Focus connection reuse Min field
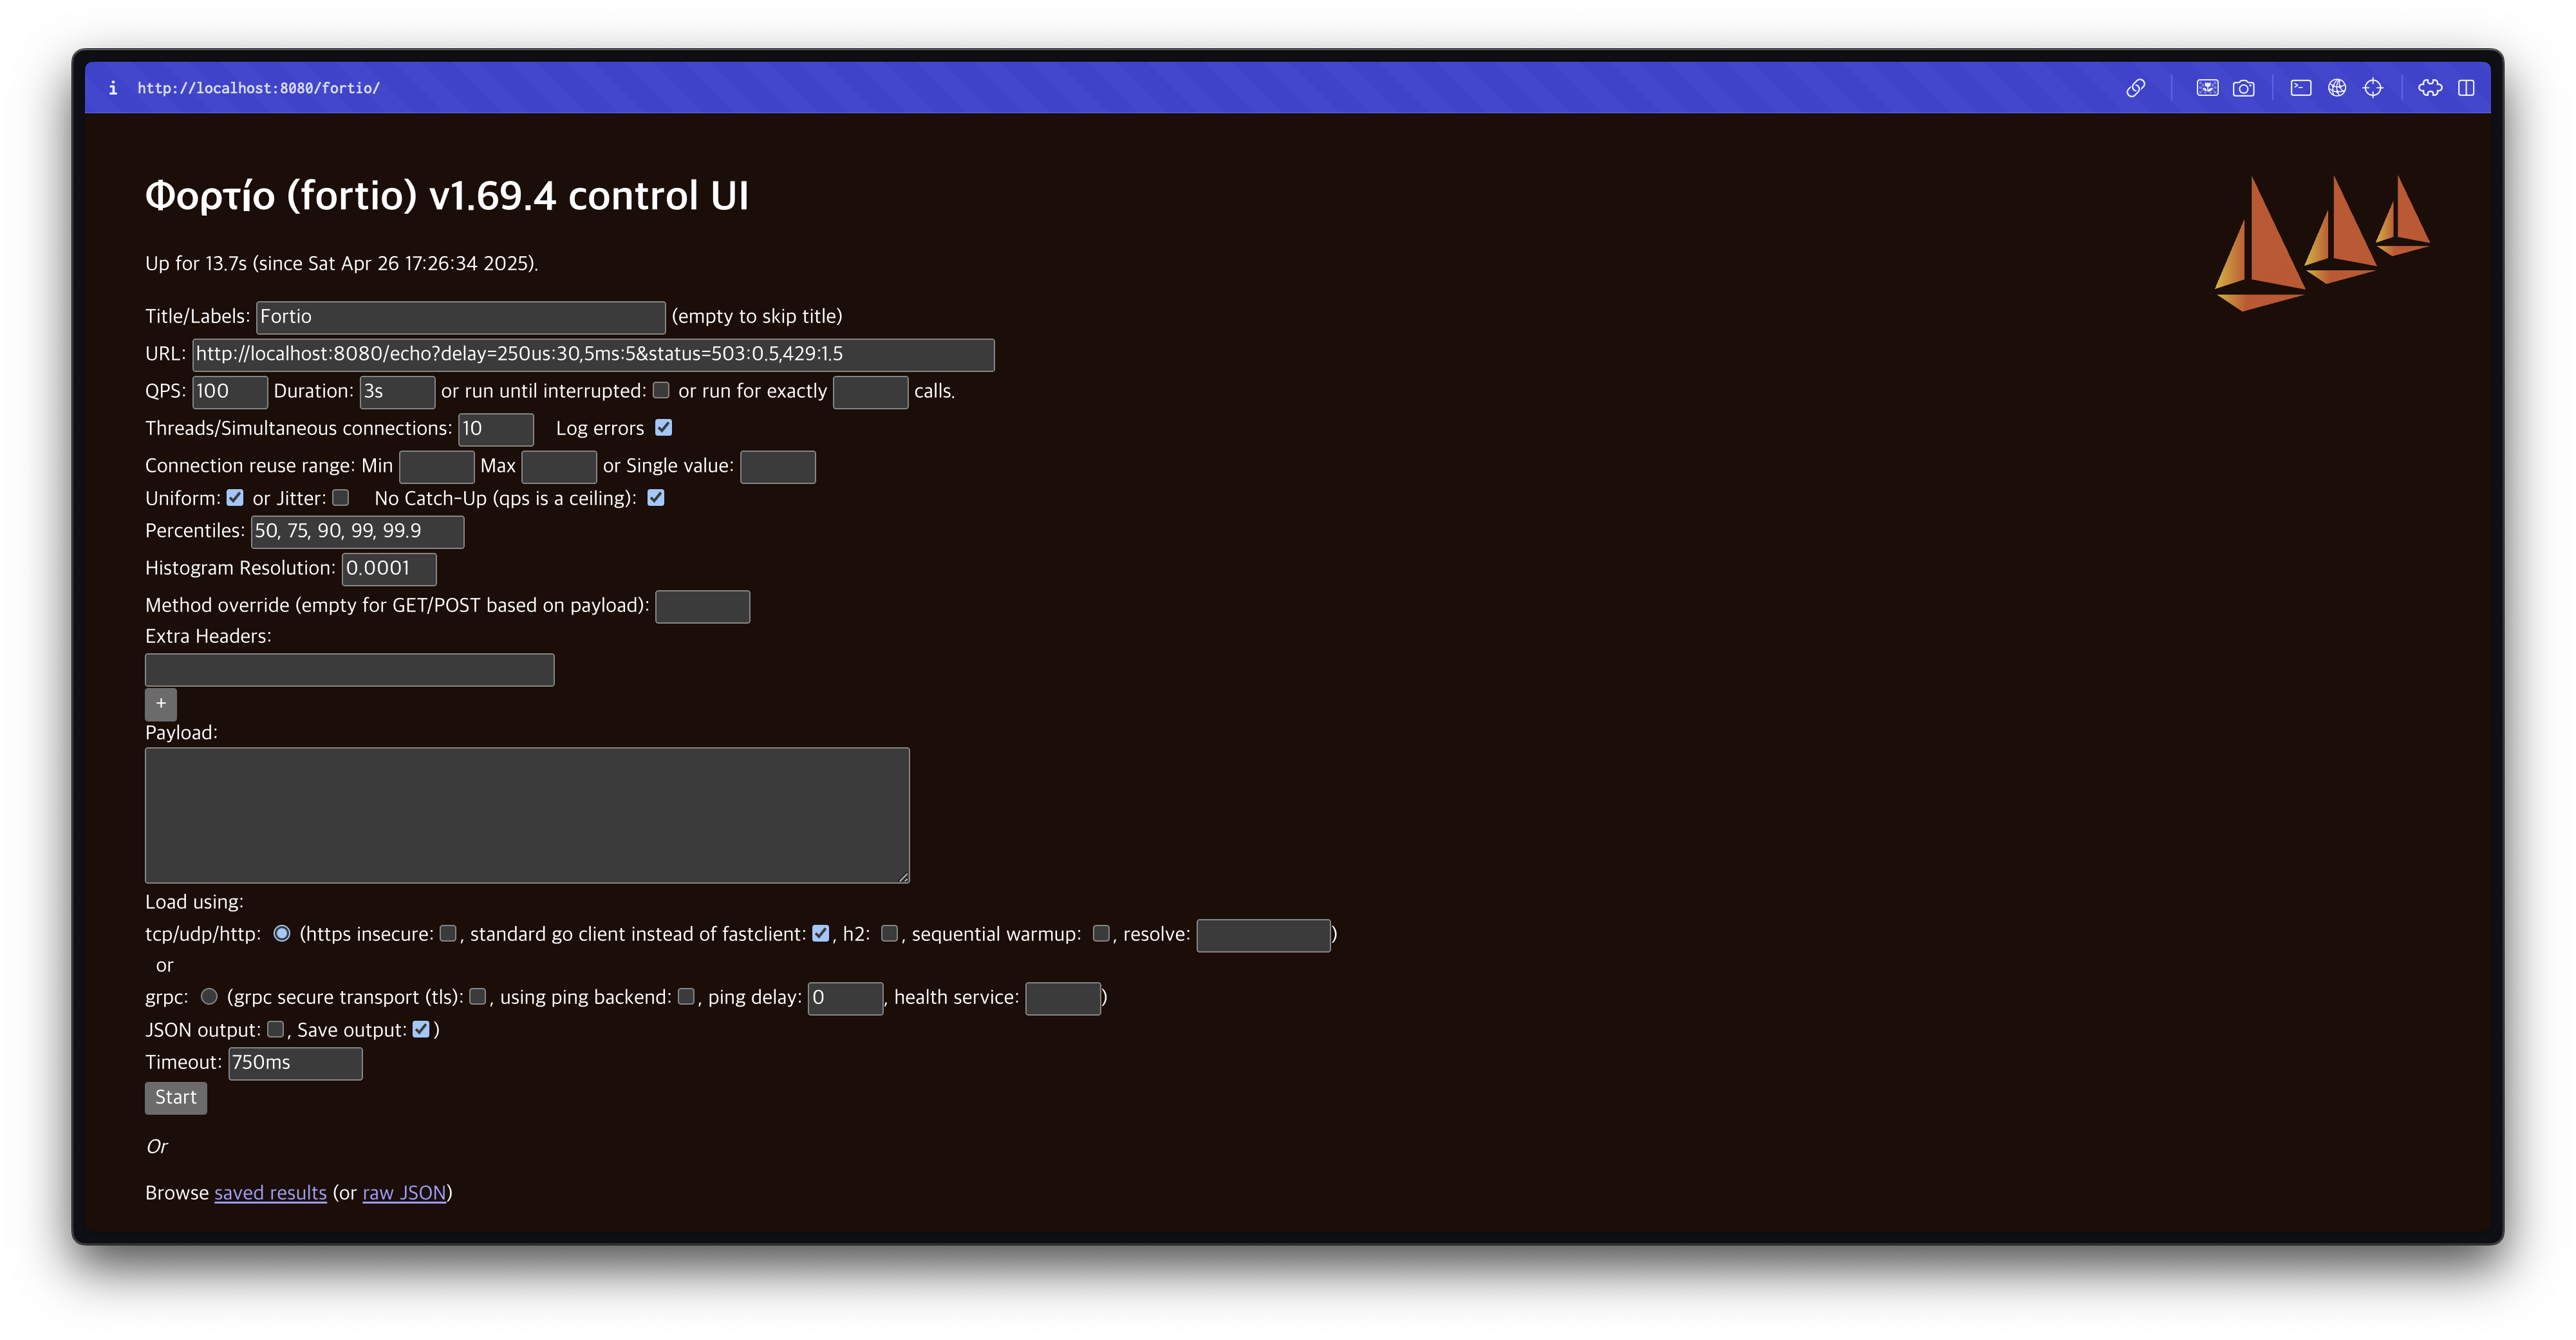The width and height of the screenshot is (2576, 1340). tap(437, 467)
